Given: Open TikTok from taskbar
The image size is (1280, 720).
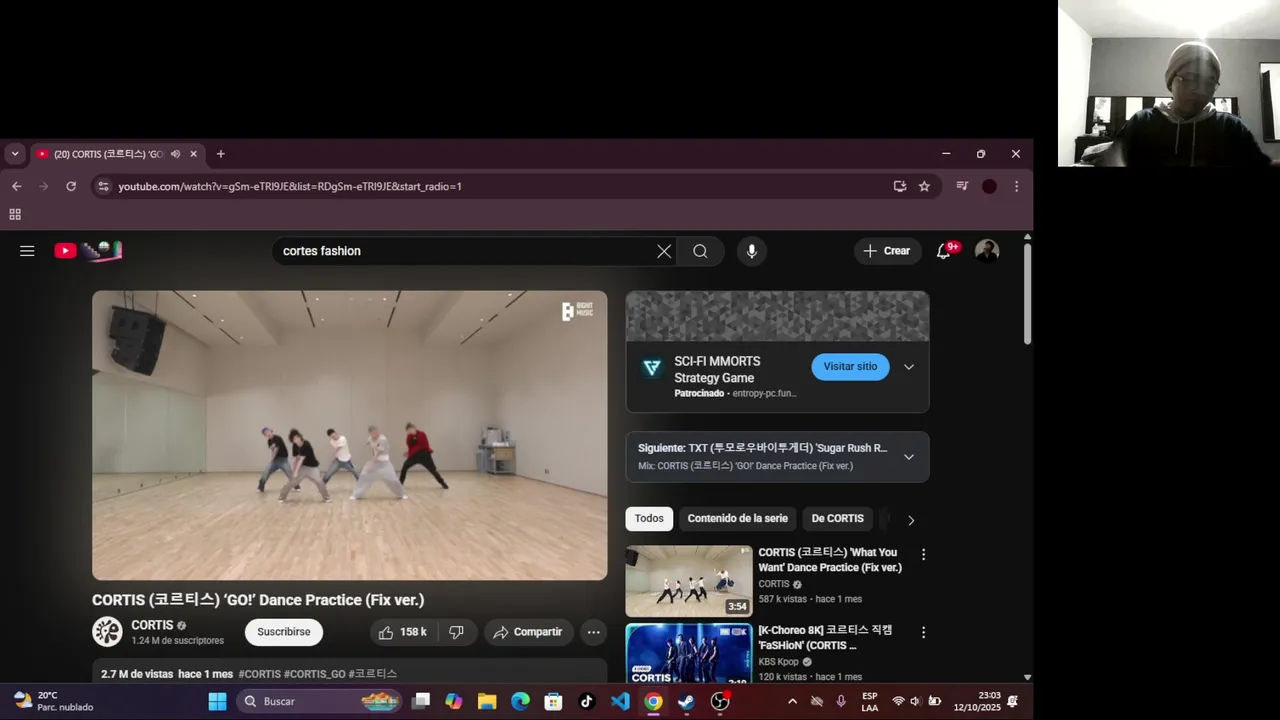Looking at the screenshot, I should pyautogui.click(x=587, y=702).
